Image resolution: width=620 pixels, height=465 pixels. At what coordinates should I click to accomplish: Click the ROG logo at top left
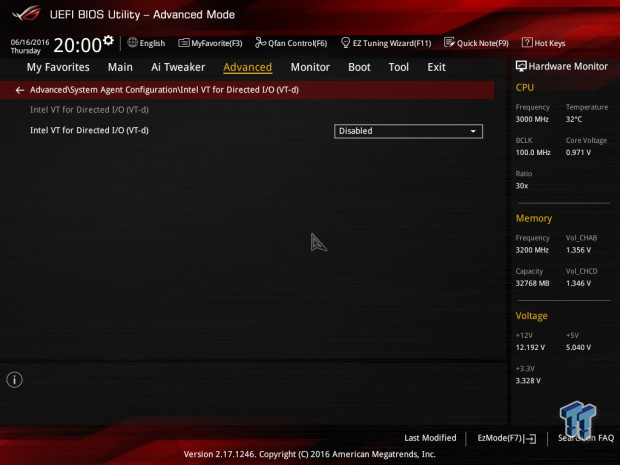(x=27, y=13)
